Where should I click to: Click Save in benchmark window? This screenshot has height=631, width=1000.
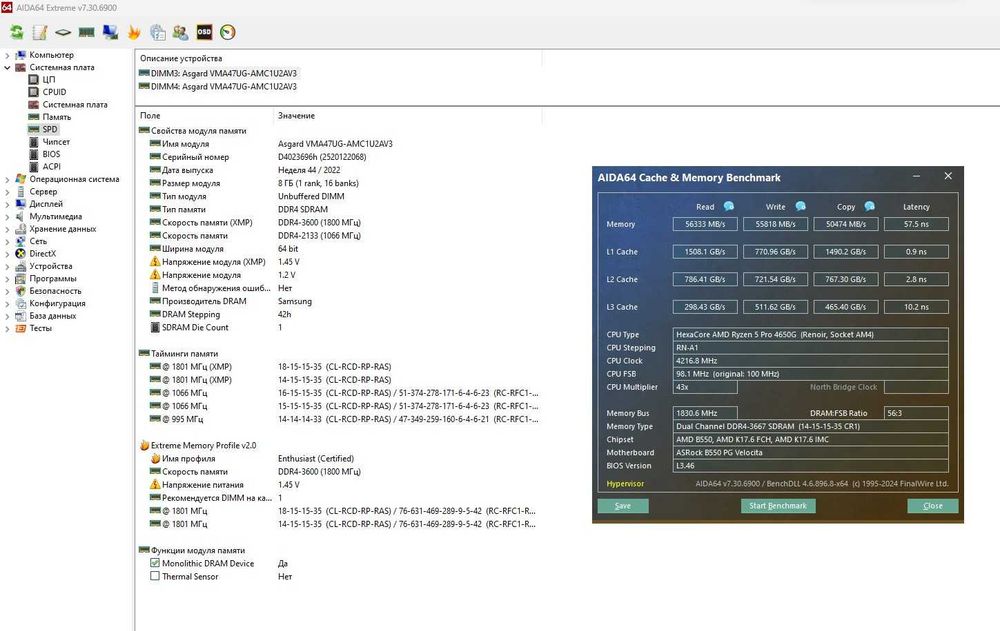[x=623, y=506]
